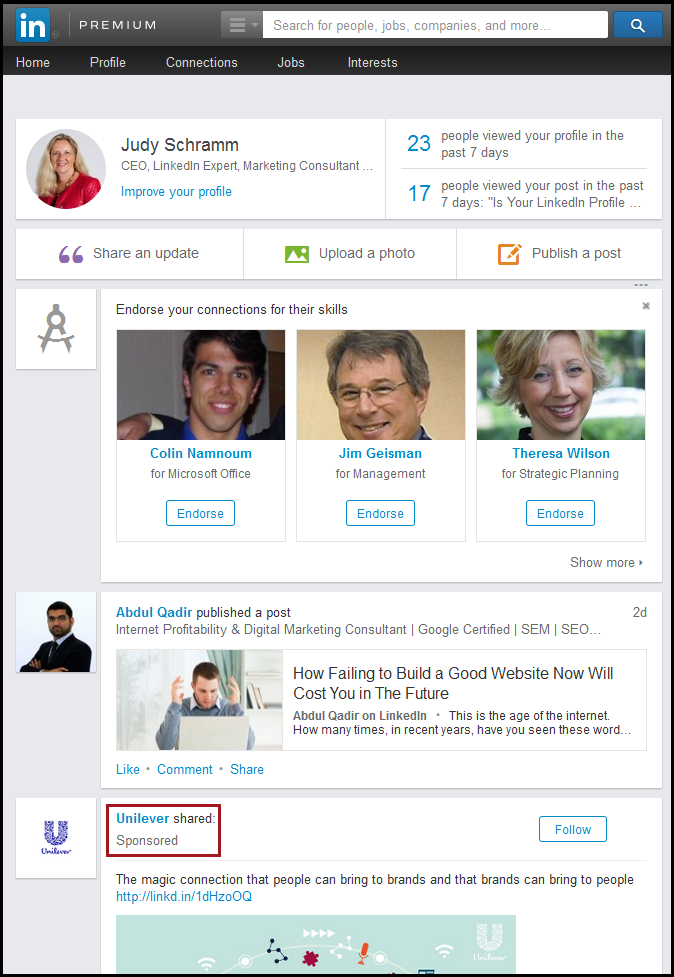
Task: Endorse Theresa Wilson for Strategic Planning
Action: [560, 513]
